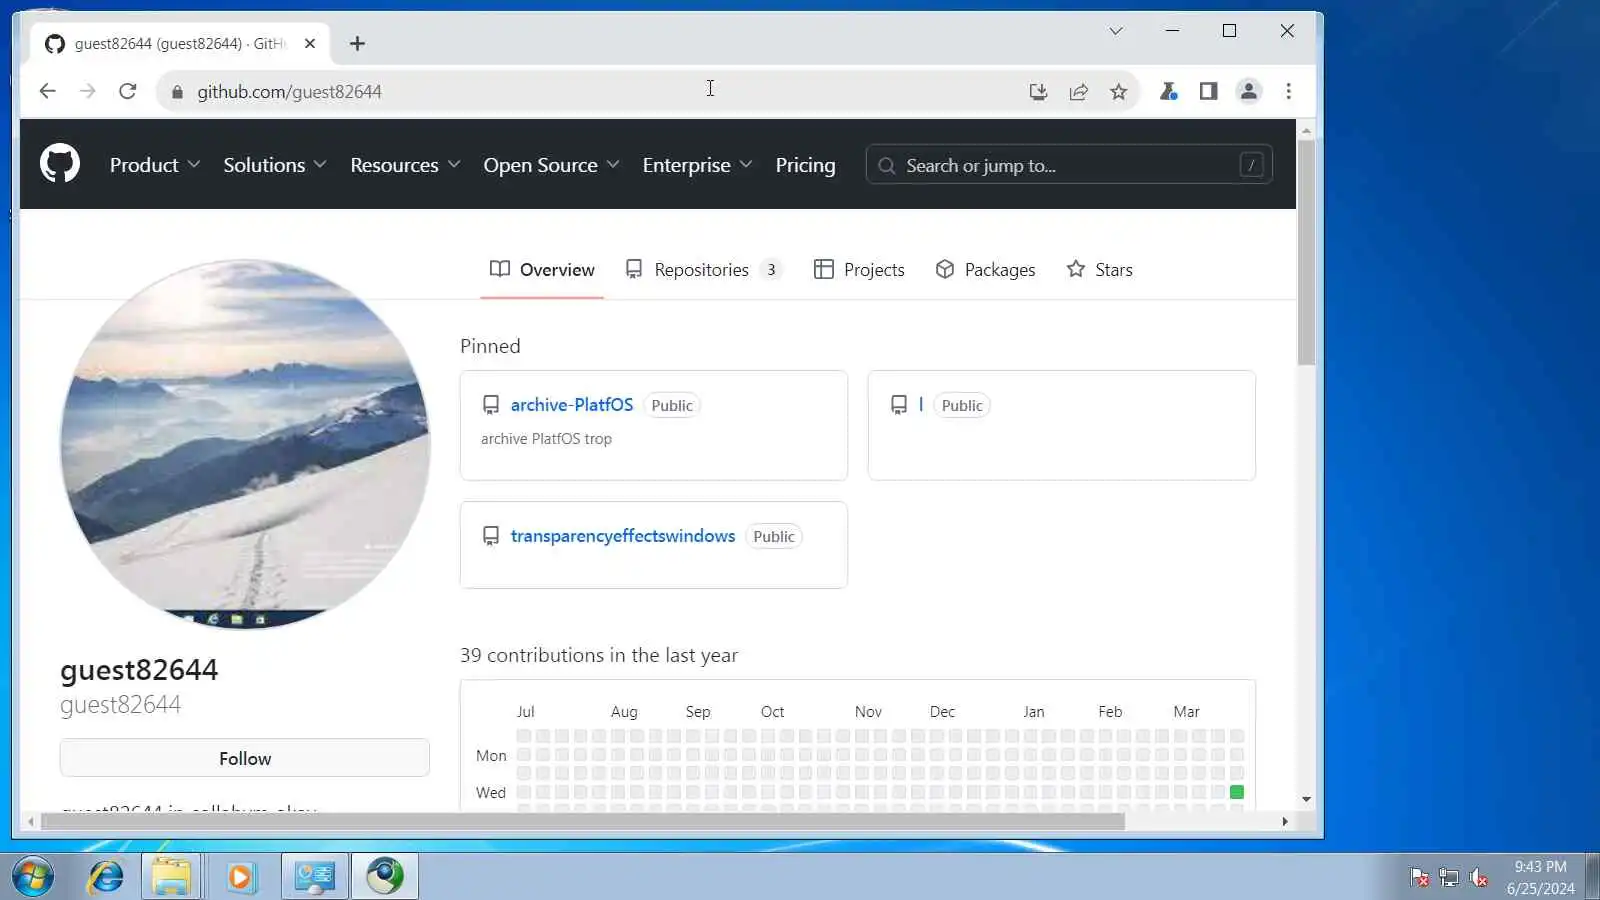Click the "Nov" month label in graph
The image size is (1600, 900).
point(868,711)
